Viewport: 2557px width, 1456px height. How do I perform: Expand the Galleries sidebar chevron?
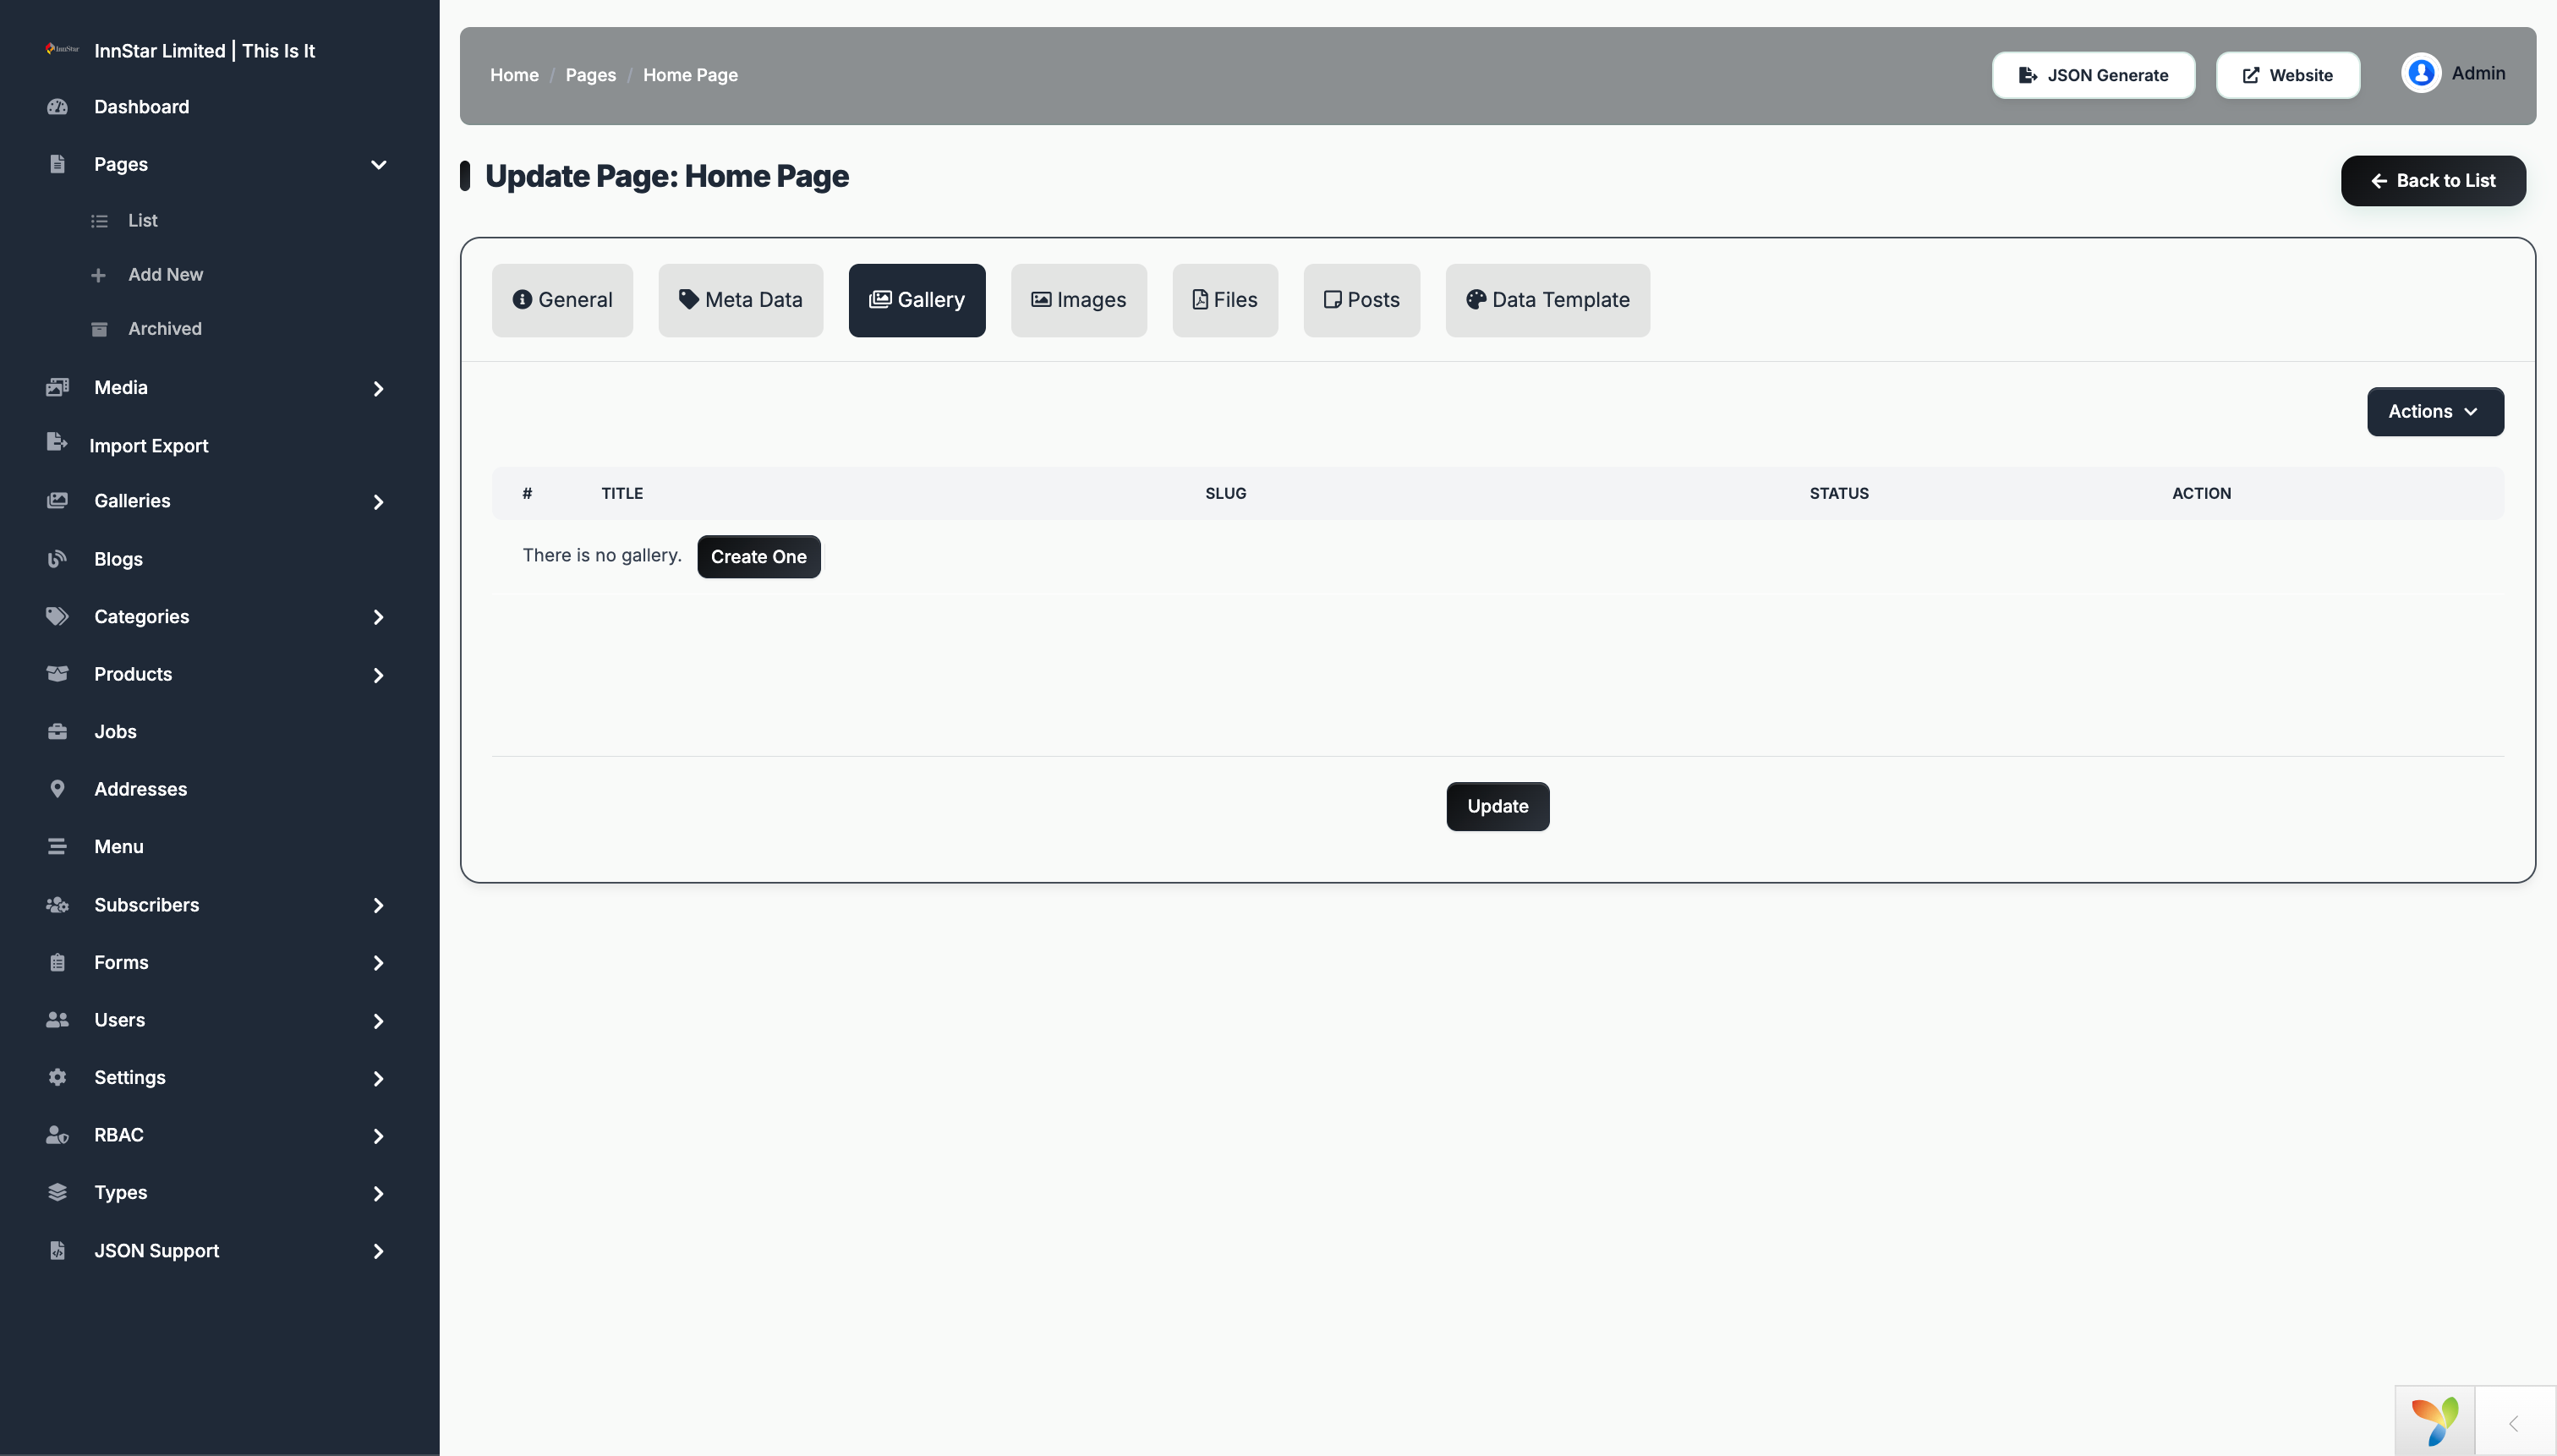coord(378,502)
